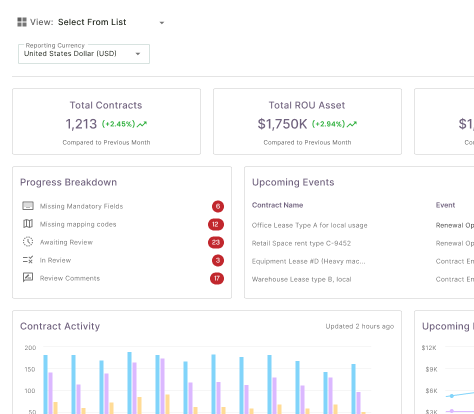Click the blue data point in the line chart
The height and width of the screenshot is (414, 474).
[x=452, y=396]
